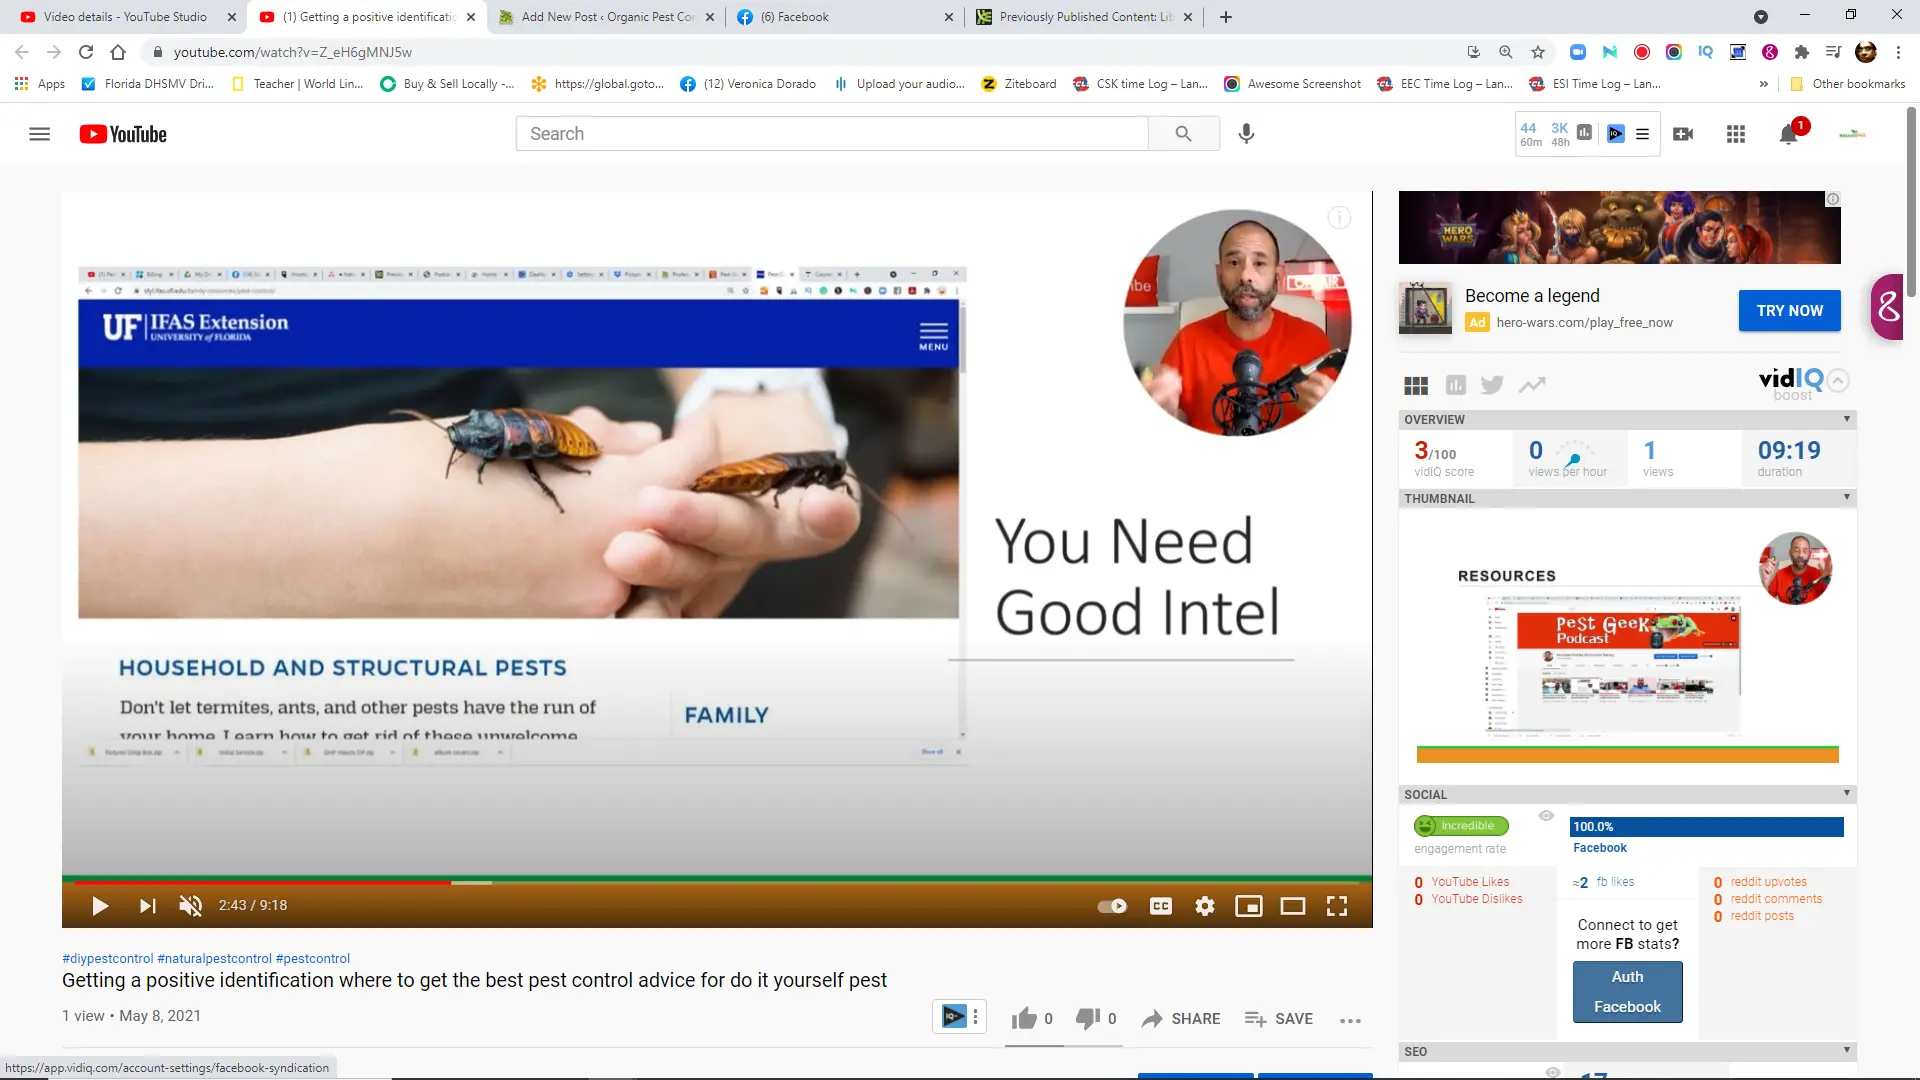
Task: Open the vidIQ bar chart stats icon in header
Action: 1584,133
